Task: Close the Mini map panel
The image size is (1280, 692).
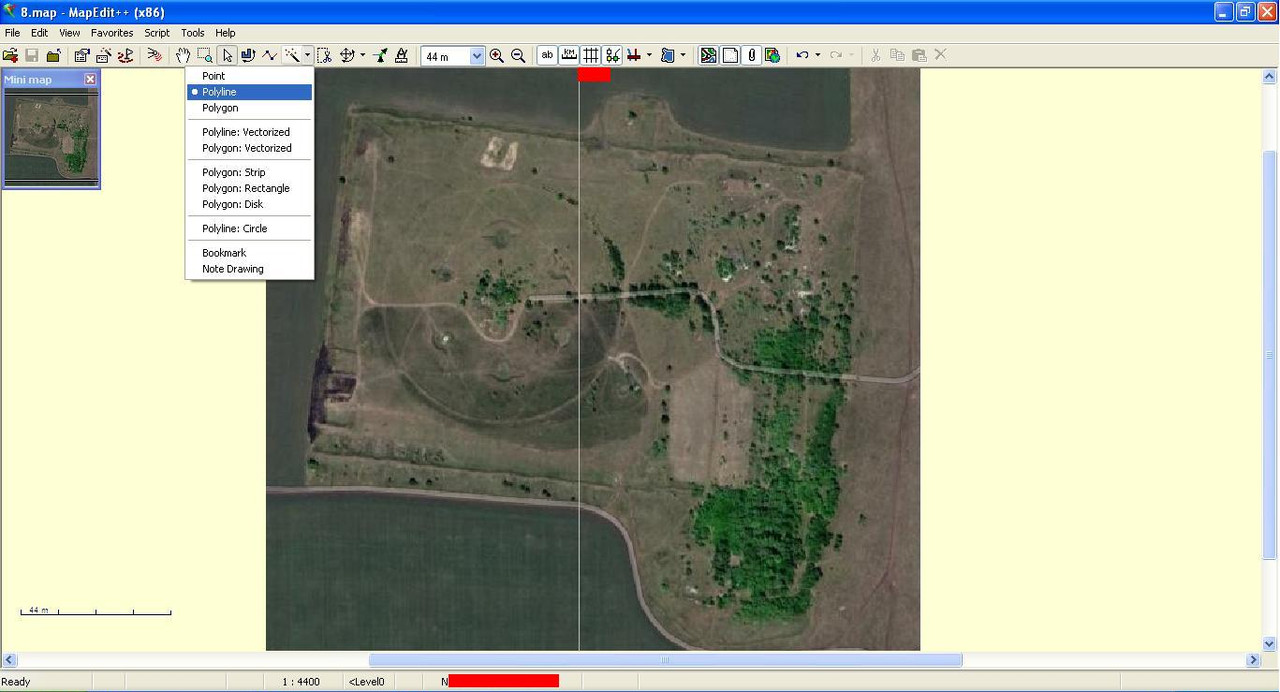Action: coord(90,80)
